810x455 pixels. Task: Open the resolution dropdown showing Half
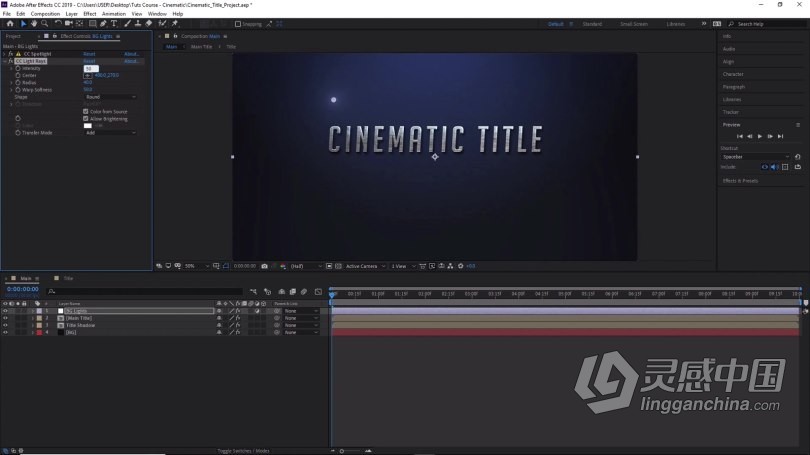pos(306,266)
